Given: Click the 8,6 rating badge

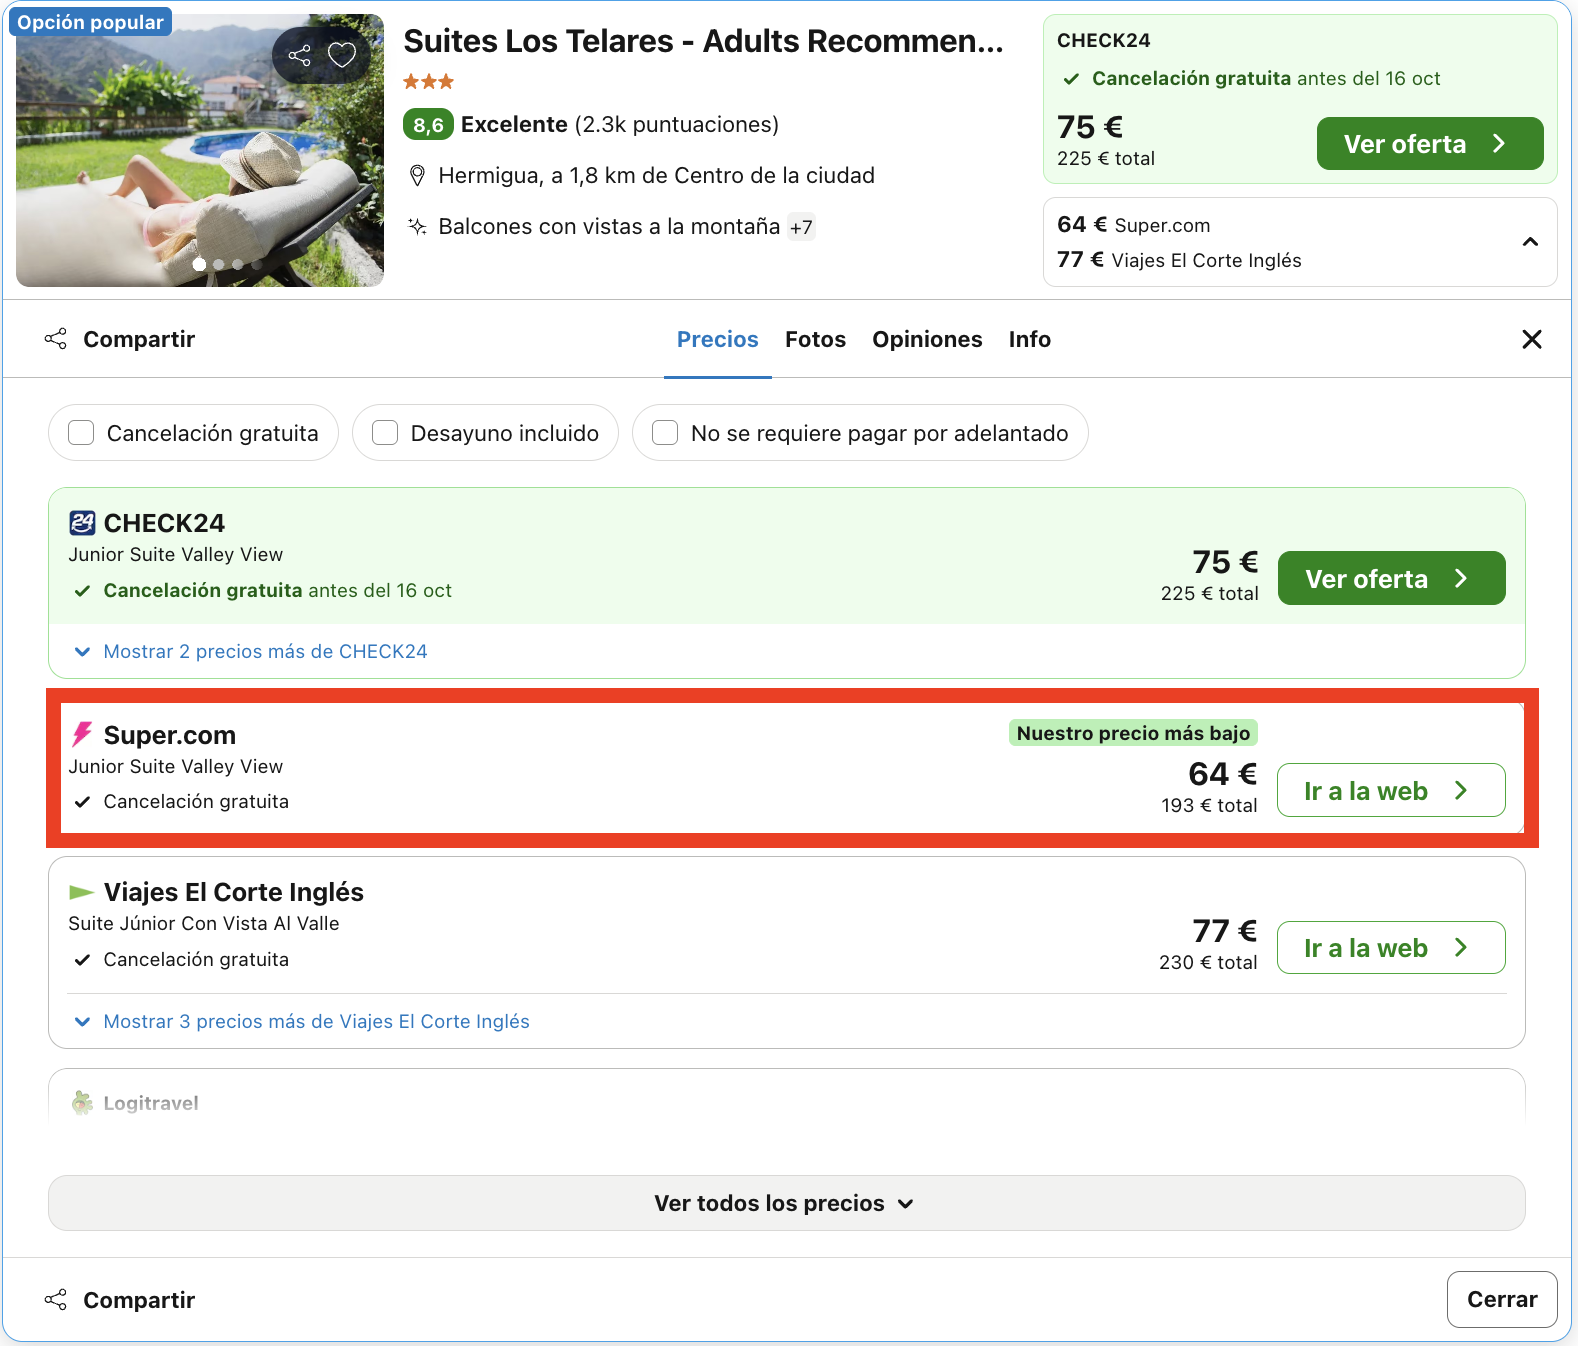Looking at the screenshot, I should (428, 125).
